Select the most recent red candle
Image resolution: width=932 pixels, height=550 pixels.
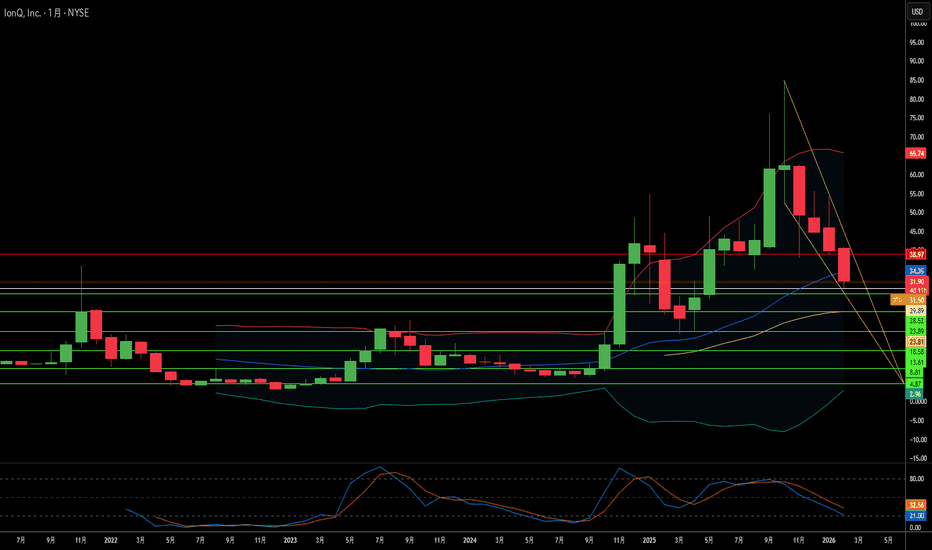[x=844, y=265]
